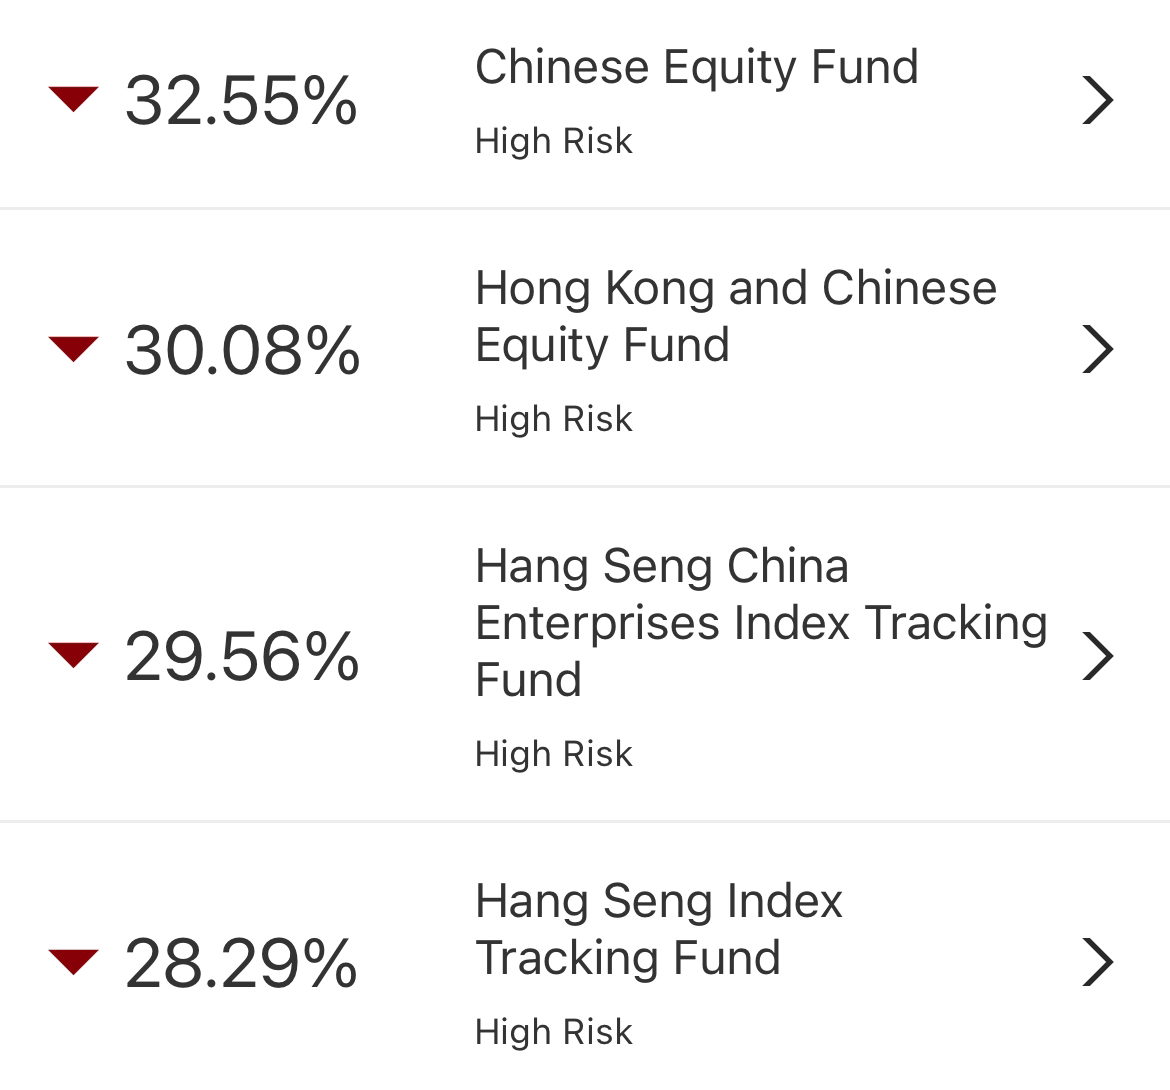Click the Hong Kong and Chinese Equity Fund name
Image resolution: width=1170 pixels, height=1090 pixels.
pyautogui.click(x=735, y=316)
